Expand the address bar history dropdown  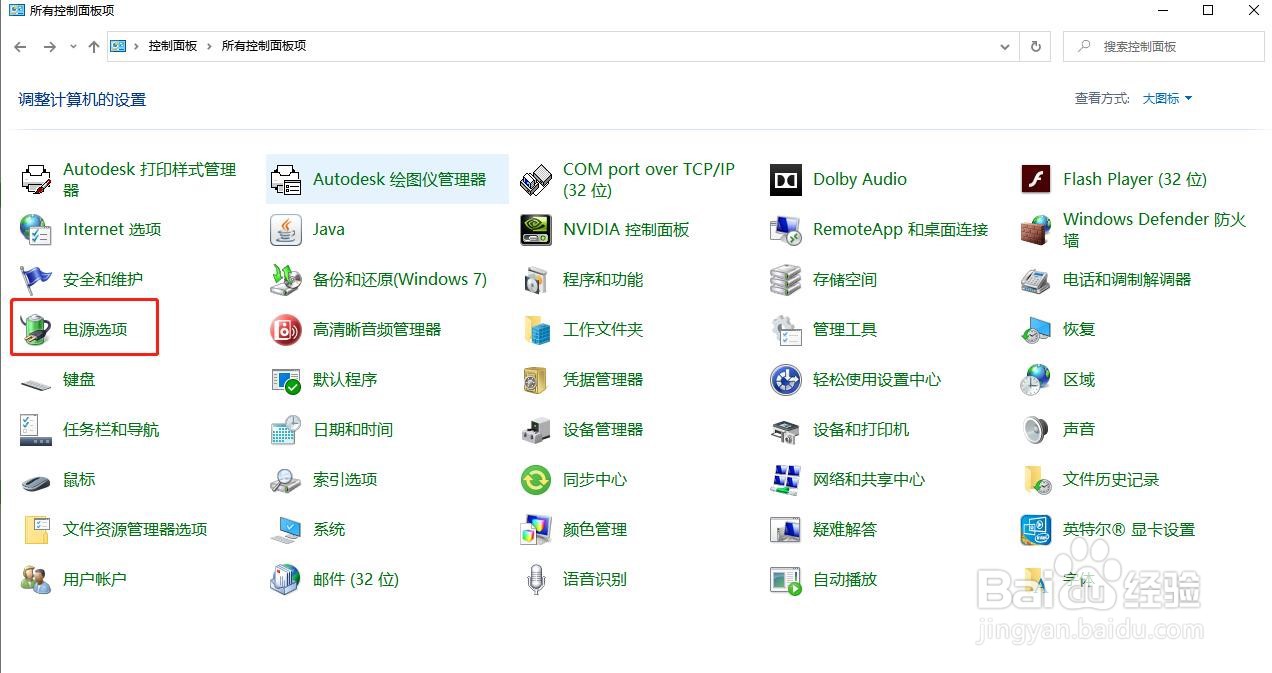[x=1005, y=46]
